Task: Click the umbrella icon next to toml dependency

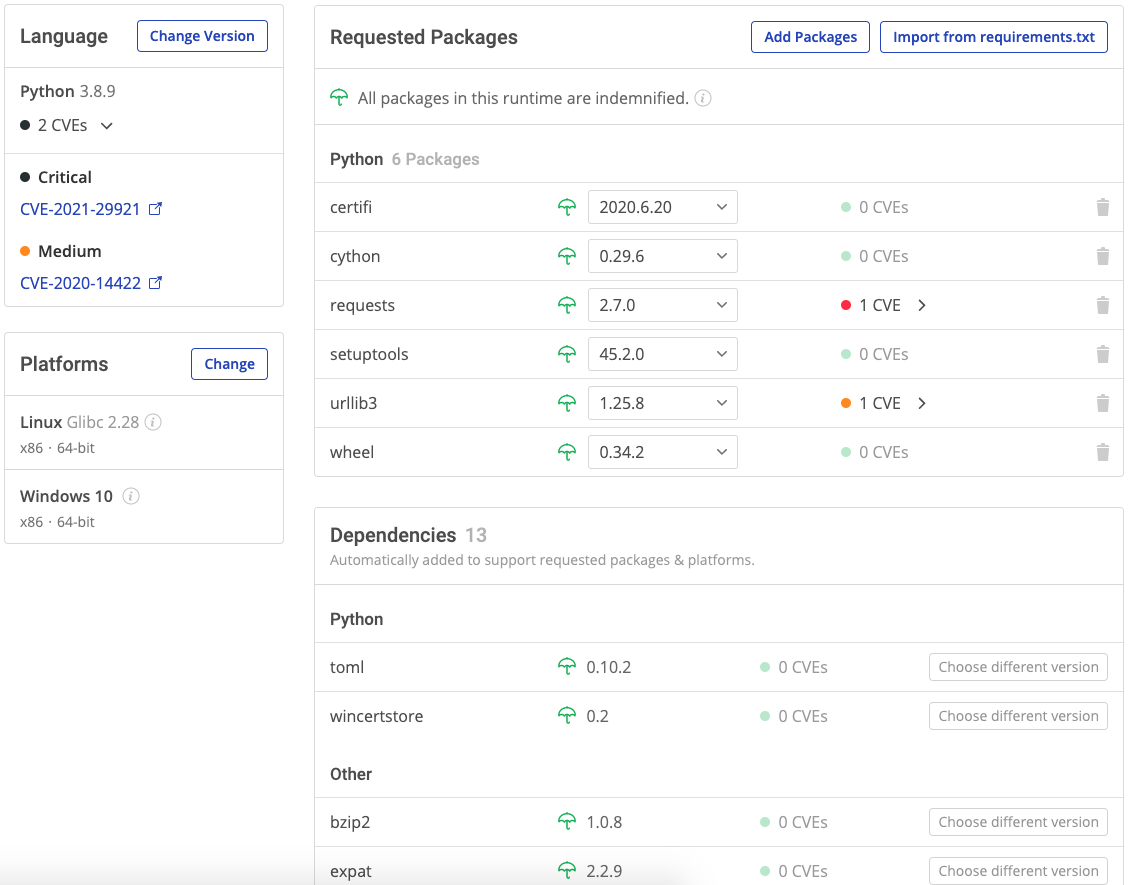Action: tap(567, 667)
